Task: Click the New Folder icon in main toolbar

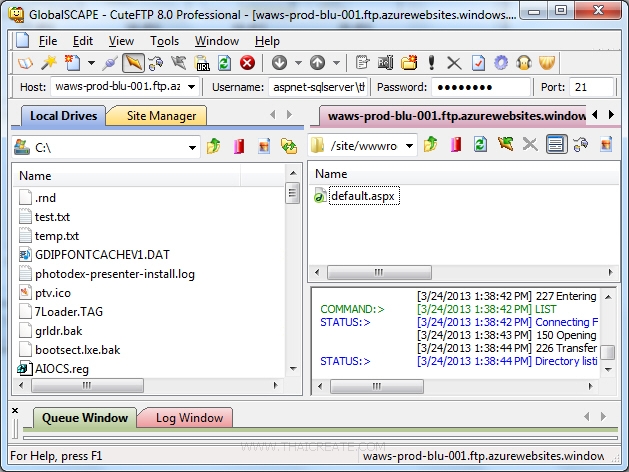Action: [409, 63]
